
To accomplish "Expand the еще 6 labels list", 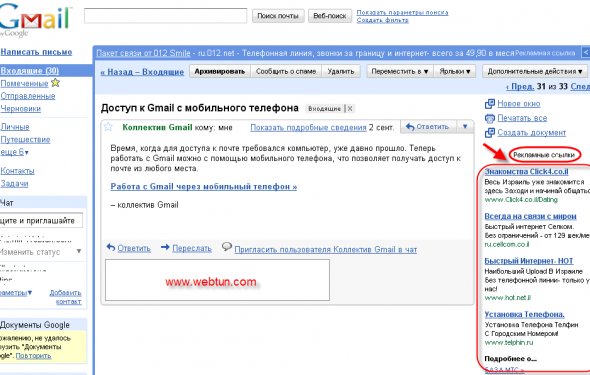I will coord(14,152).
